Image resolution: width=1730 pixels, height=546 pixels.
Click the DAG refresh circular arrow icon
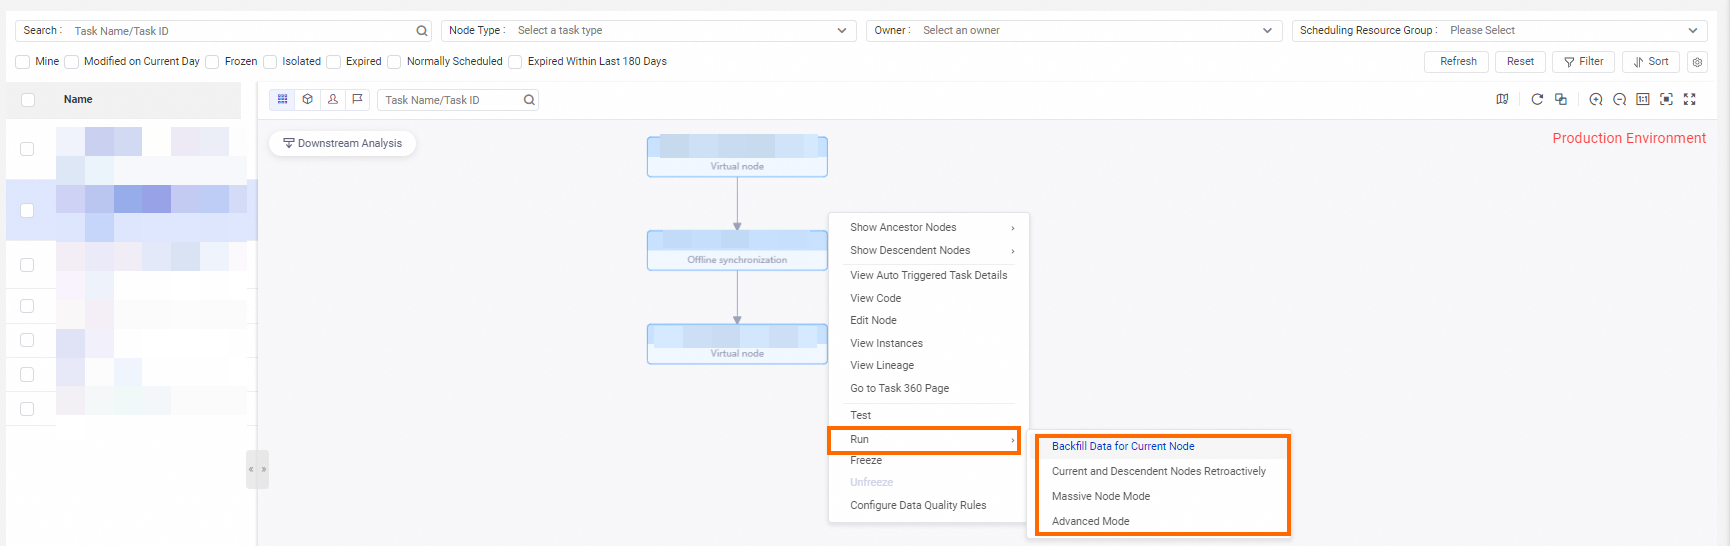(x=1537, y=99)
